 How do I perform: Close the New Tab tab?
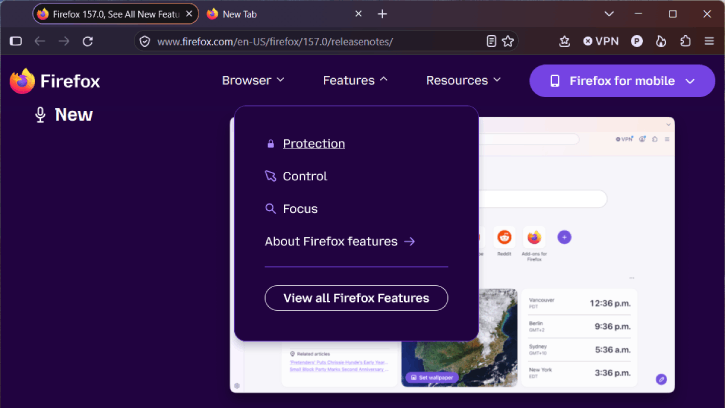click(358, 14)
